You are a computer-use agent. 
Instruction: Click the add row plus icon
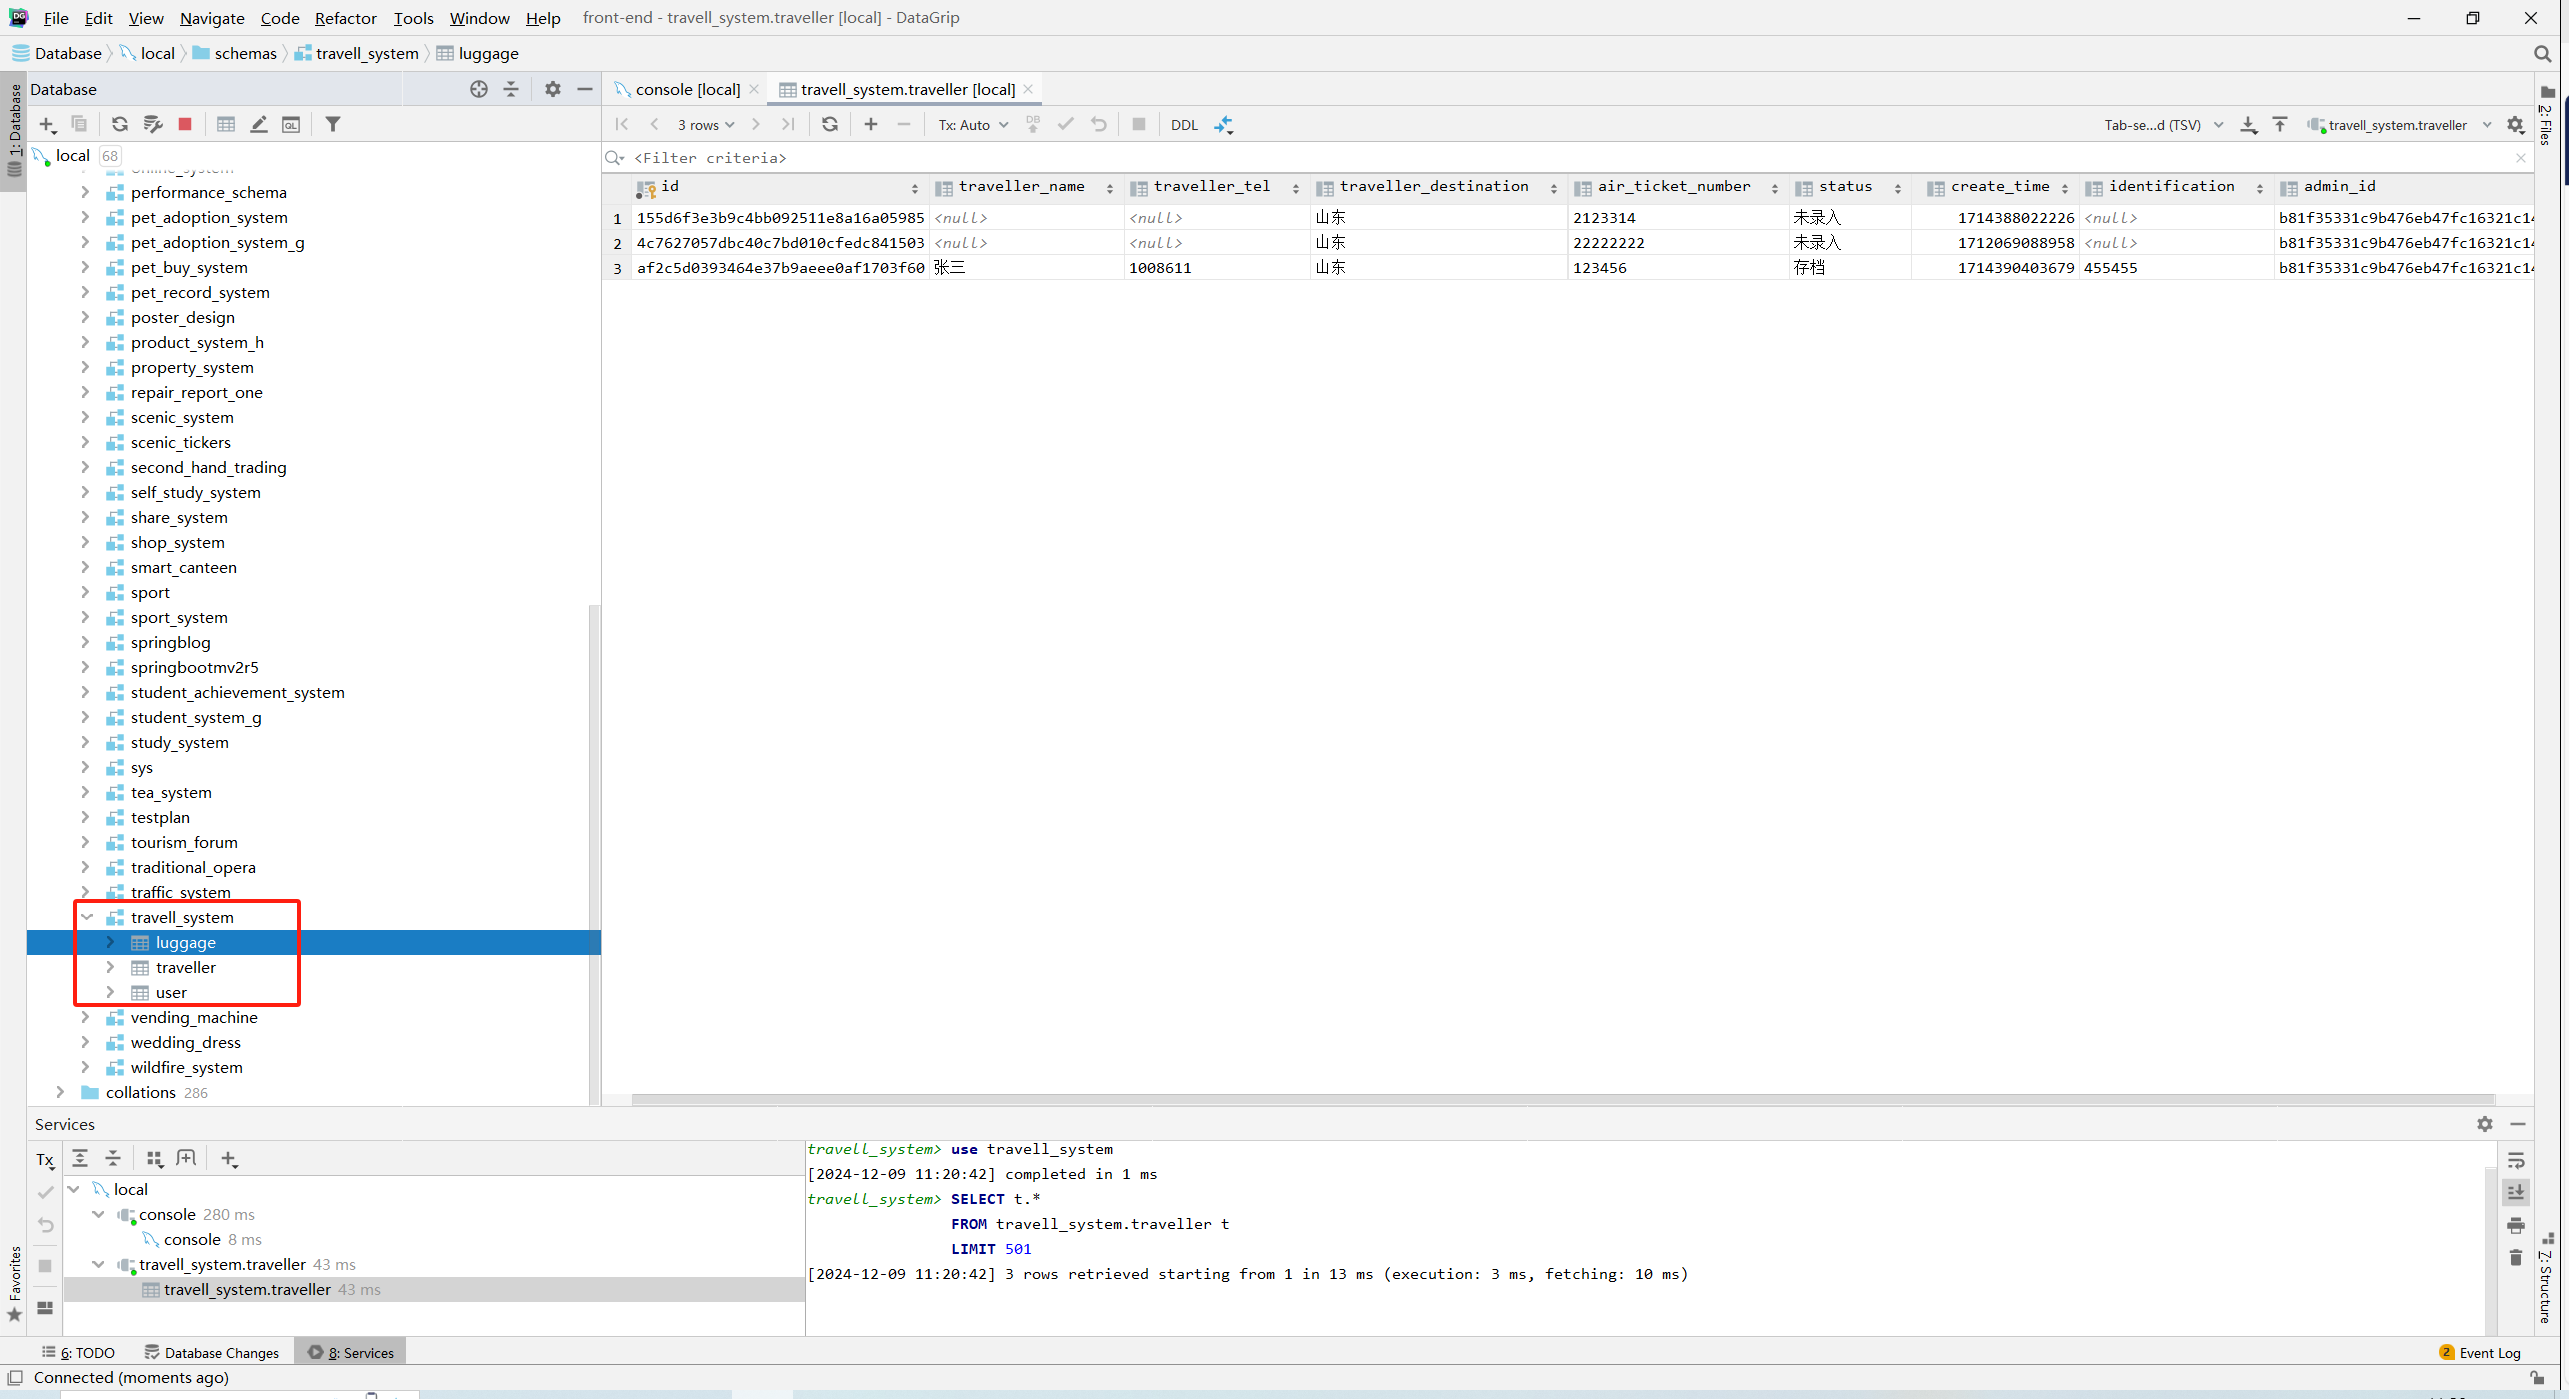(x=871, y=124)
